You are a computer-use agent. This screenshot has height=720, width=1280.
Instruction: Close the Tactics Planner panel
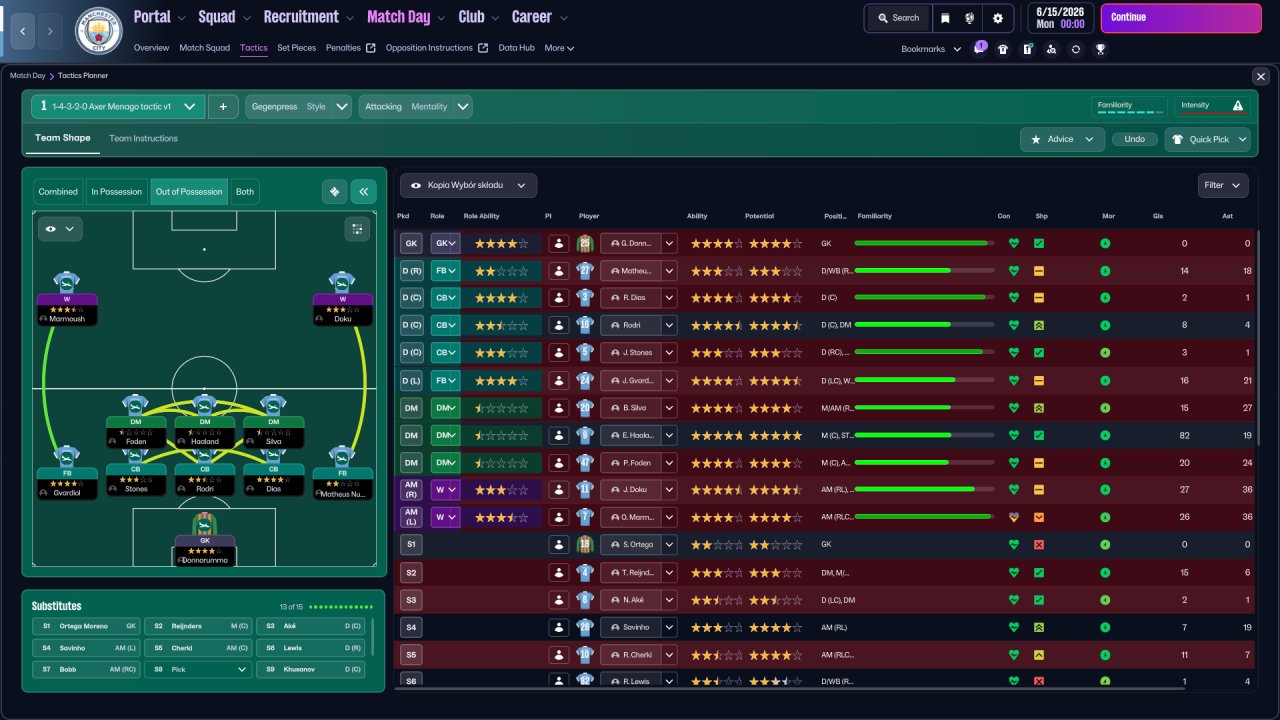(1260, 76)
